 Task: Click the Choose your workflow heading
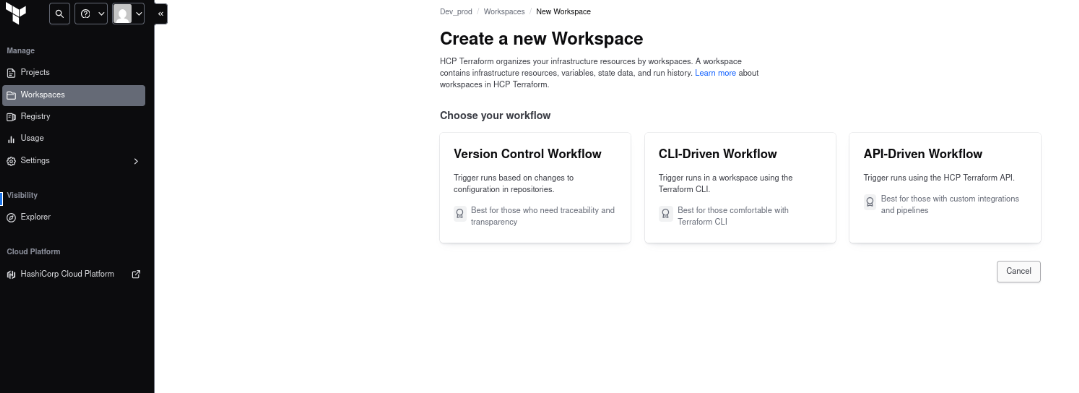point(495,116)
